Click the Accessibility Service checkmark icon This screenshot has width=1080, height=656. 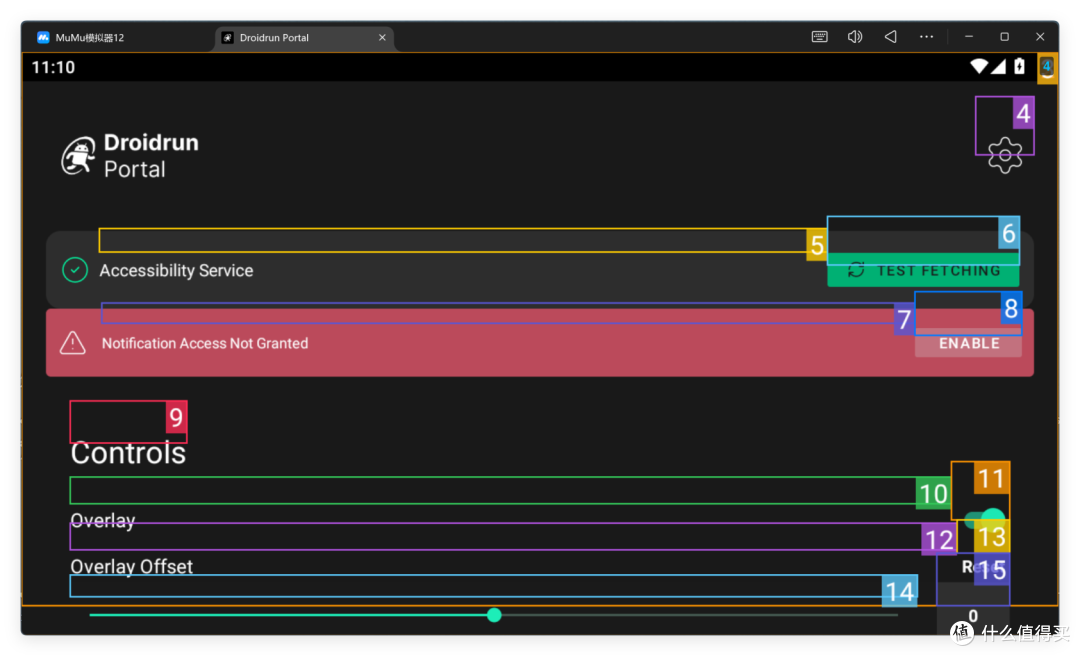(75, 270)
